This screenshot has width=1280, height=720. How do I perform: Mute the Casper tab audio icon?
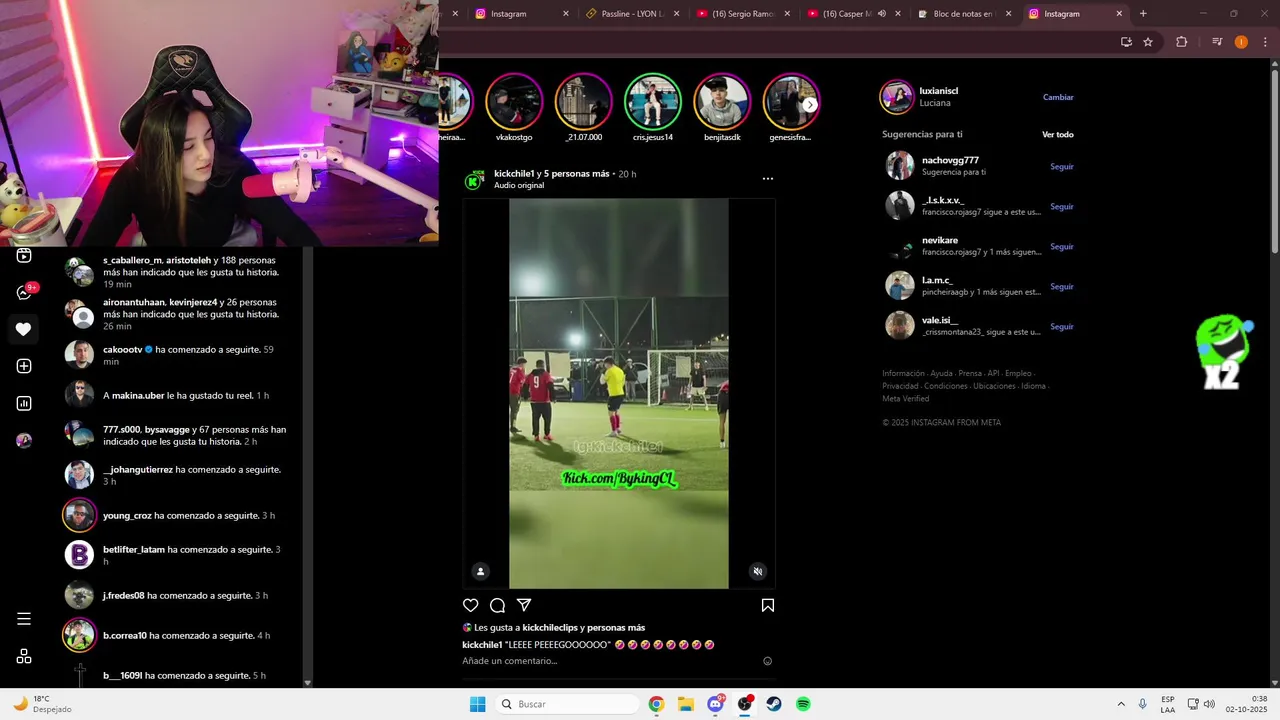(882, 14)
